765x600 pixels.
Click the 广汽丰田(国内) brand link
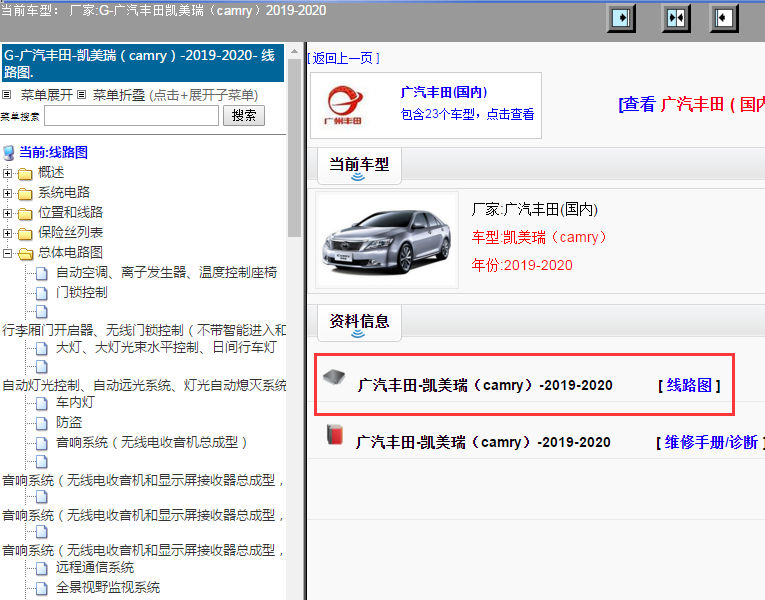pyautogui.click(x=443, y=92)
